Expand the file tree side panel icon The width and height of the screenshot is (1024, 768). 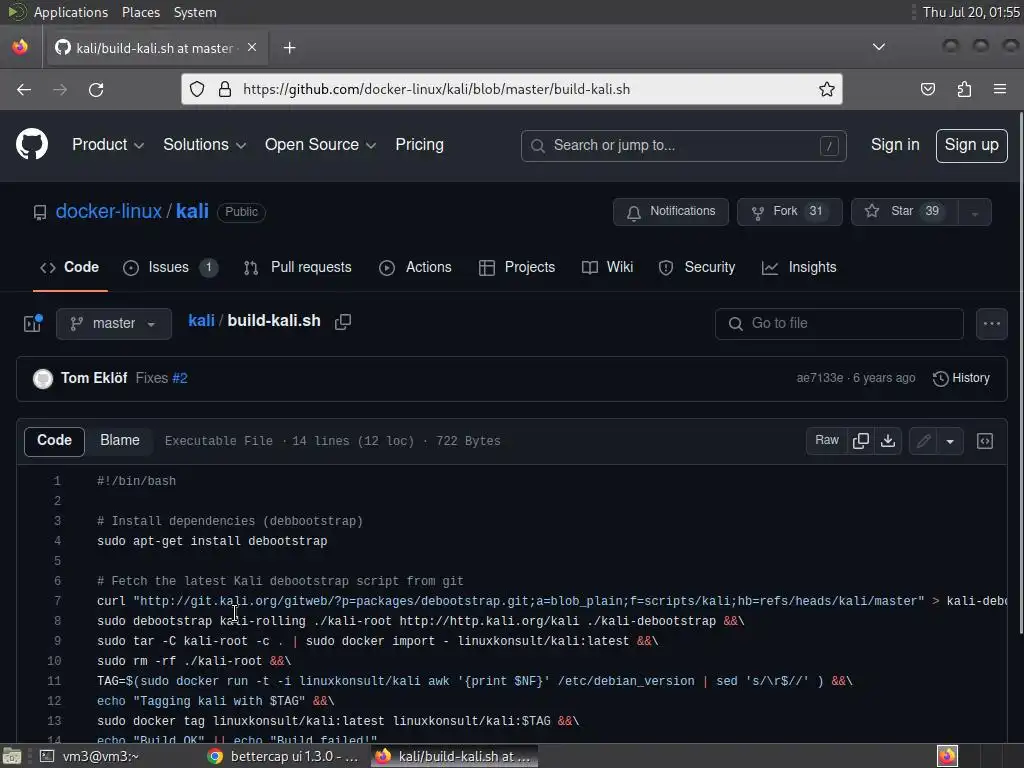33,323
